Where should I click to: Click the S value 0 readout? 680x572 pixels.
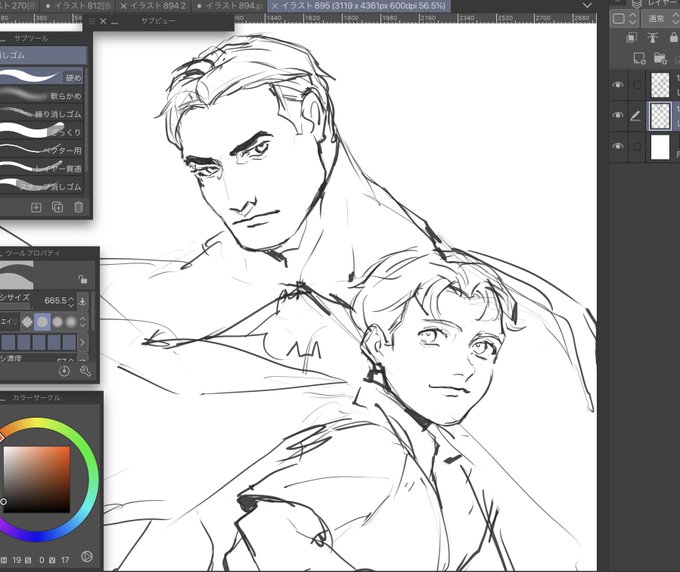pos(42,560)
